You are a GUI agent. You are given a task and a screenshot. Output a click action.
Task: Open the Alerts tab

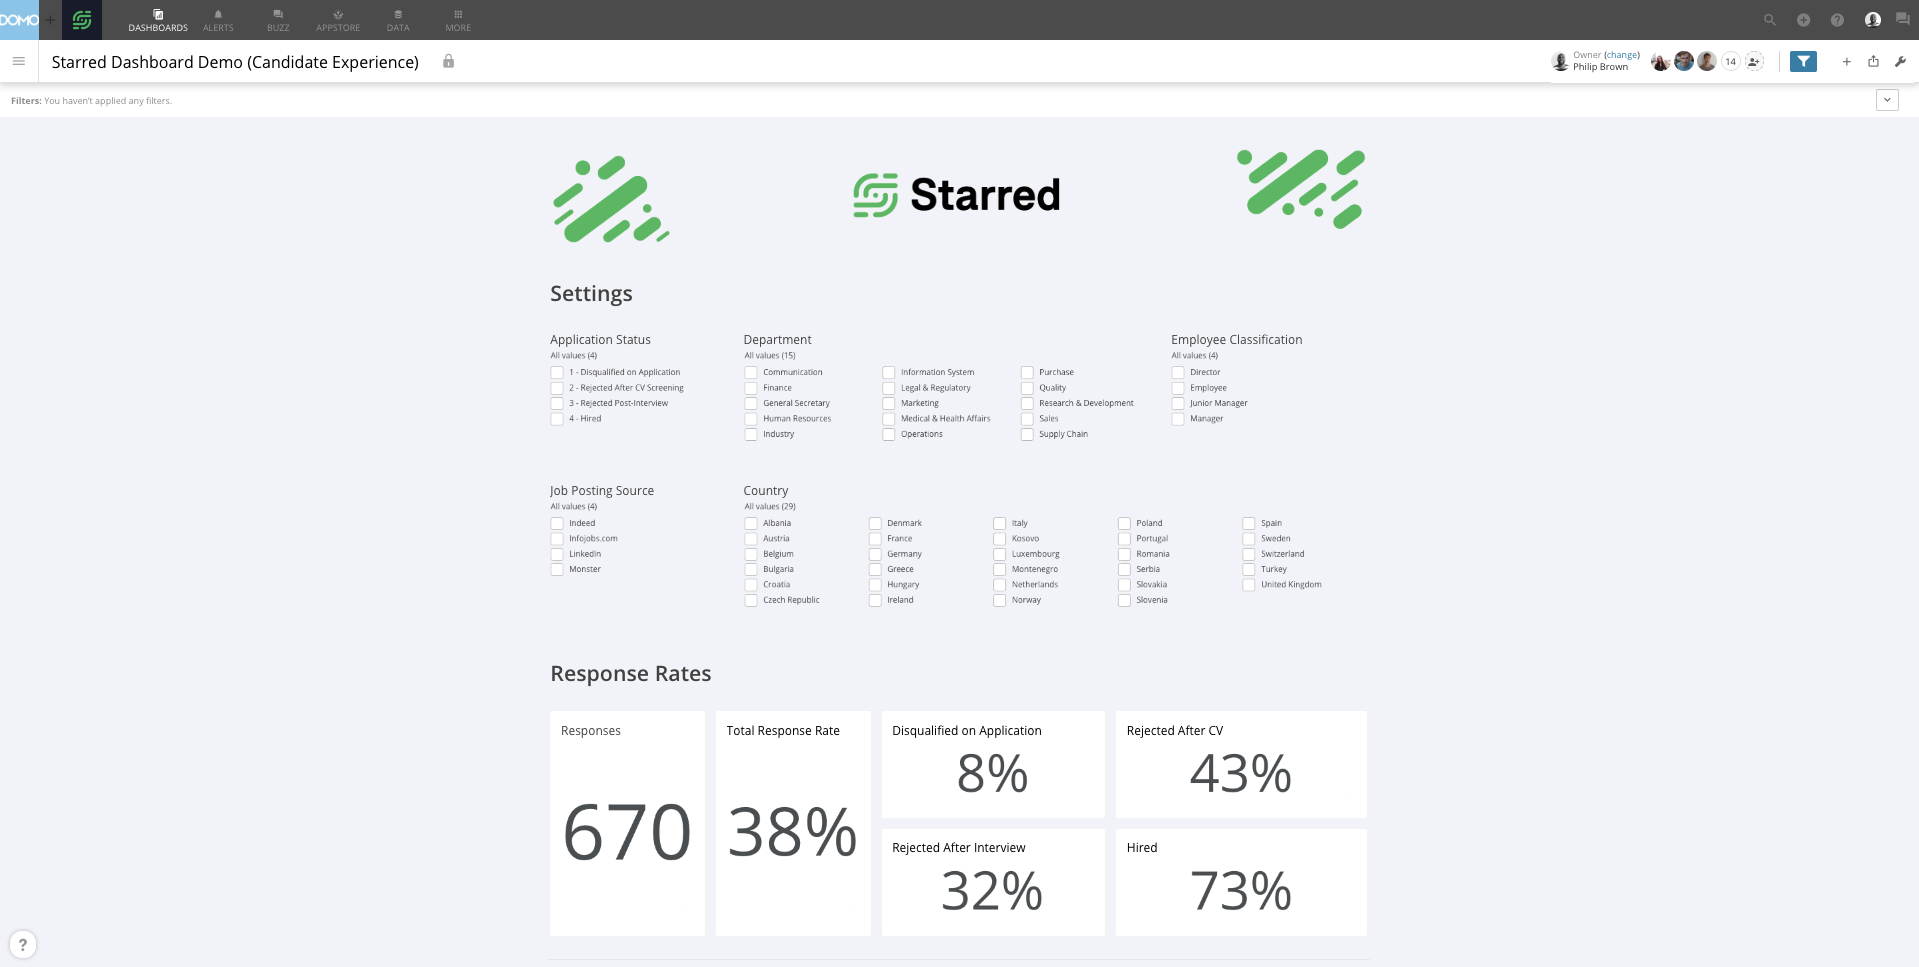(218, 20)
